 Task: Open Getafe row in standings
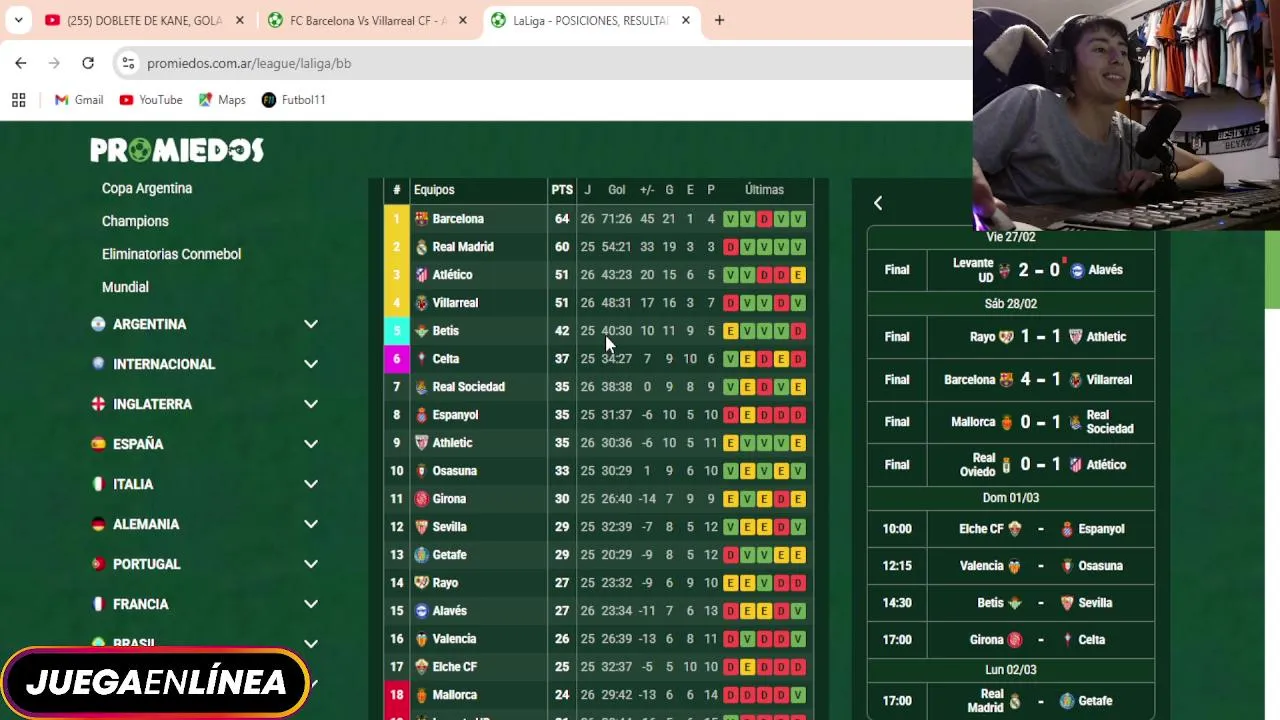[x=598, y=555]
